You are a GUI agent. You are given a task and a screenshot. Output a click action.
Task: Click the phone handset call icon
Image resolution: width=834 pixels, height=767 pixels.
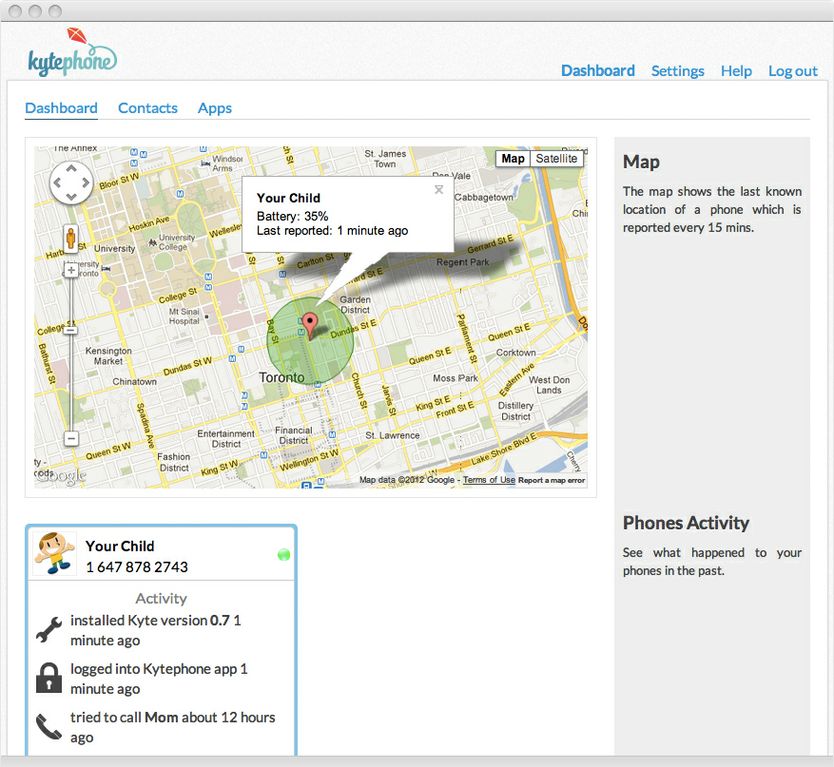pyautogui.click(x=49, y=726)
